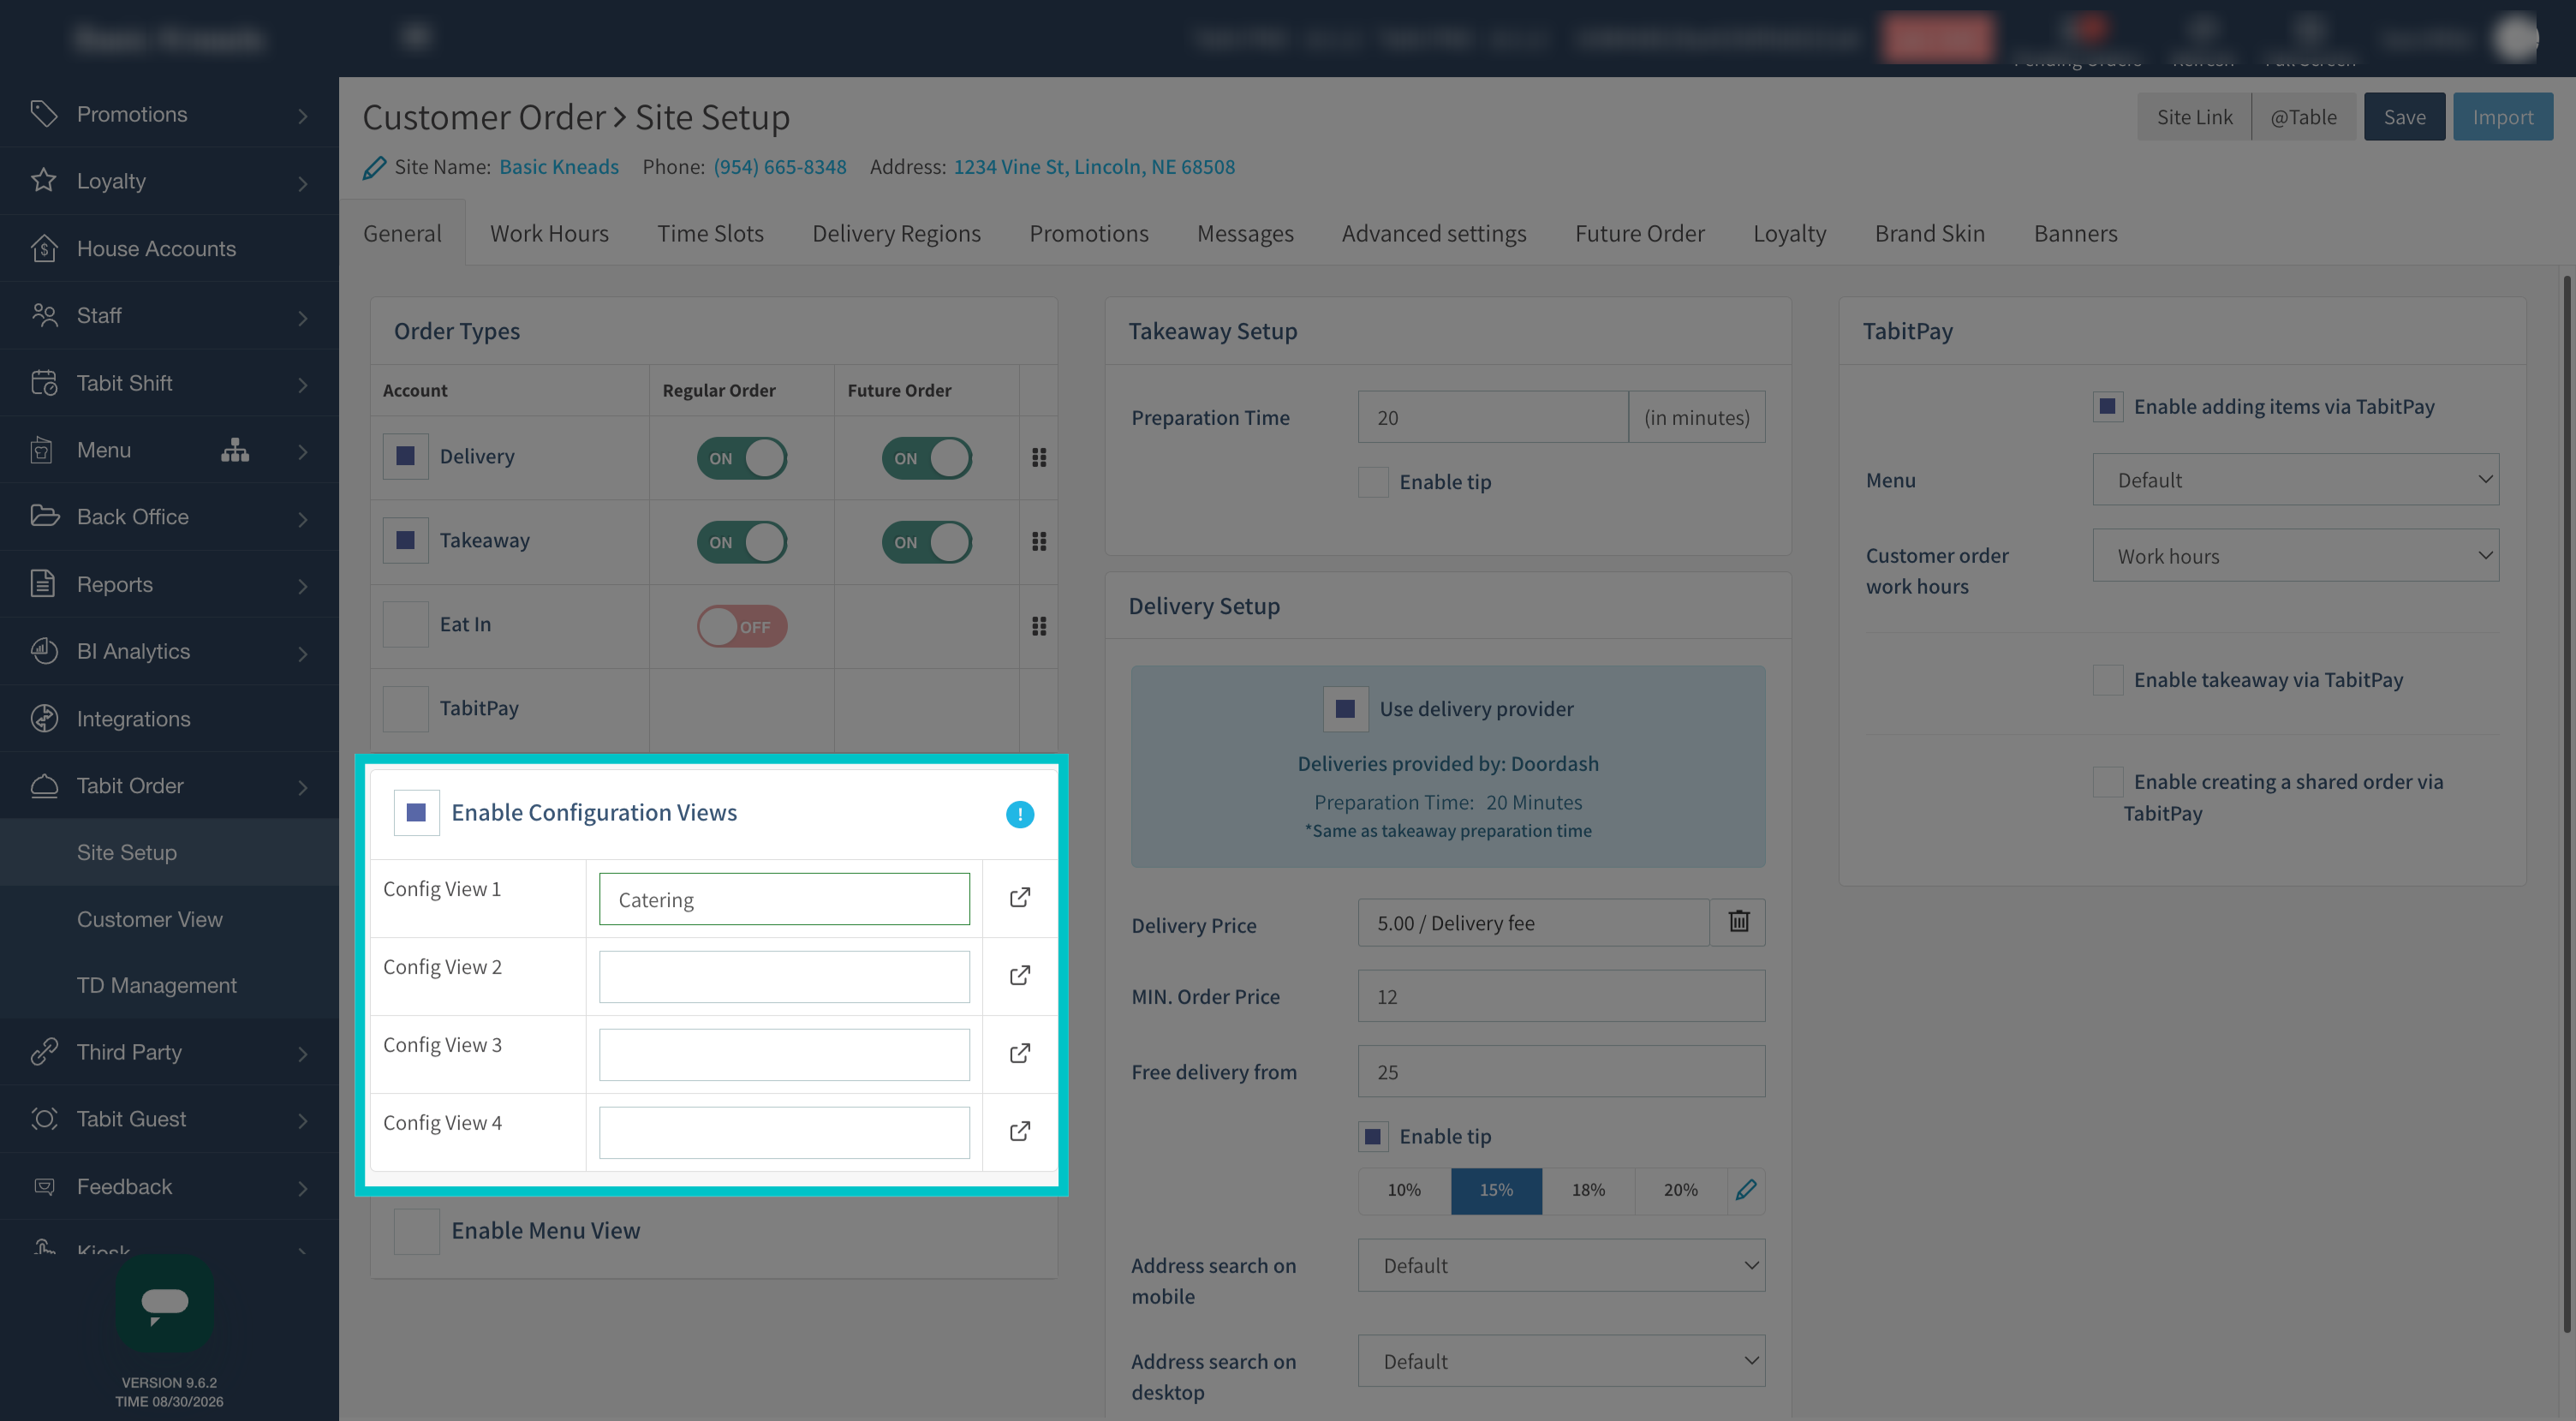Screen dimensions: 2576x1421
Task: Turn on Eat In Regular Order switch
Action: click(x=741, y=626)
